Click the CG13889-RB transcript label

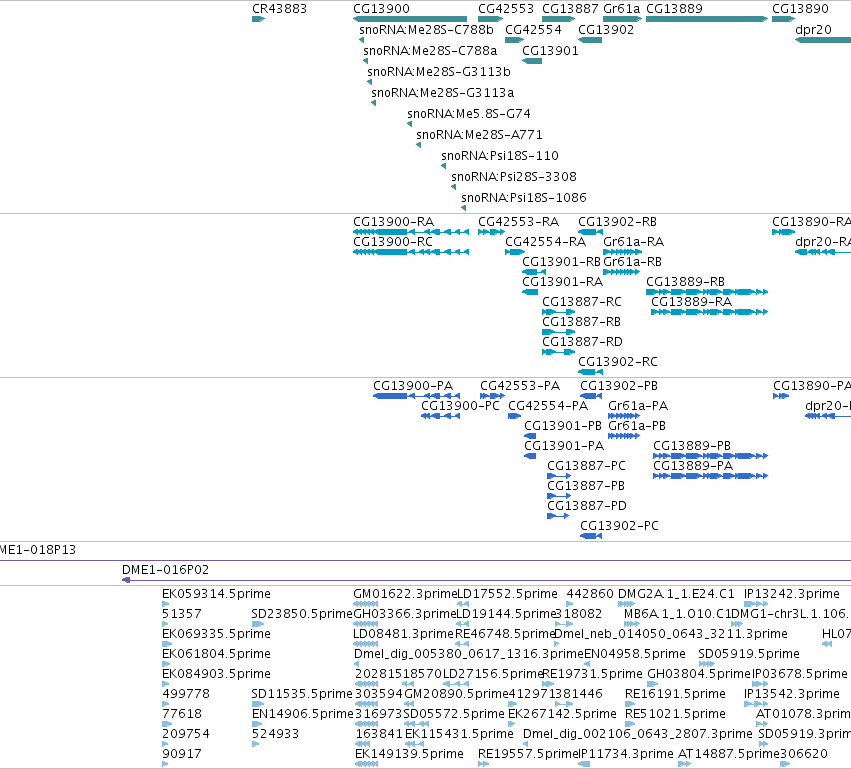click(685, 282)
